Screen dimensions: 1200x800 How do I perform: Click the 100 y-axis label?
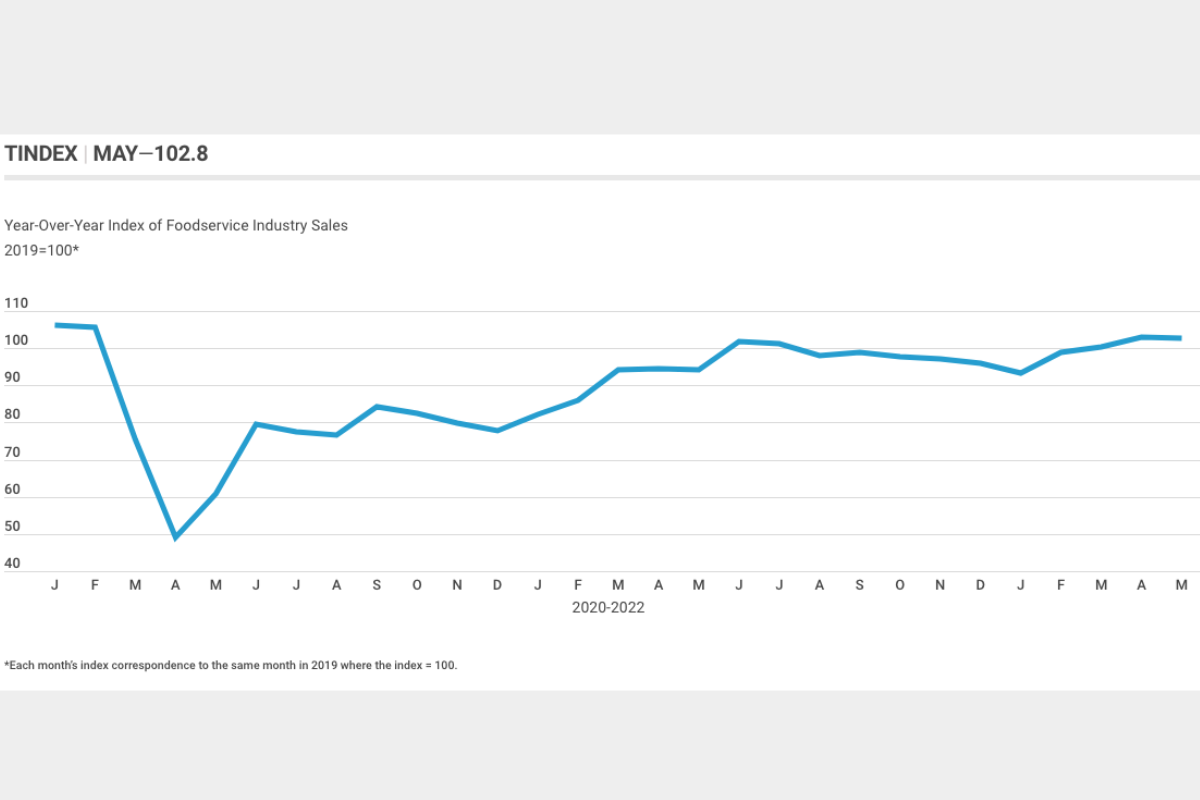point(16,341)
